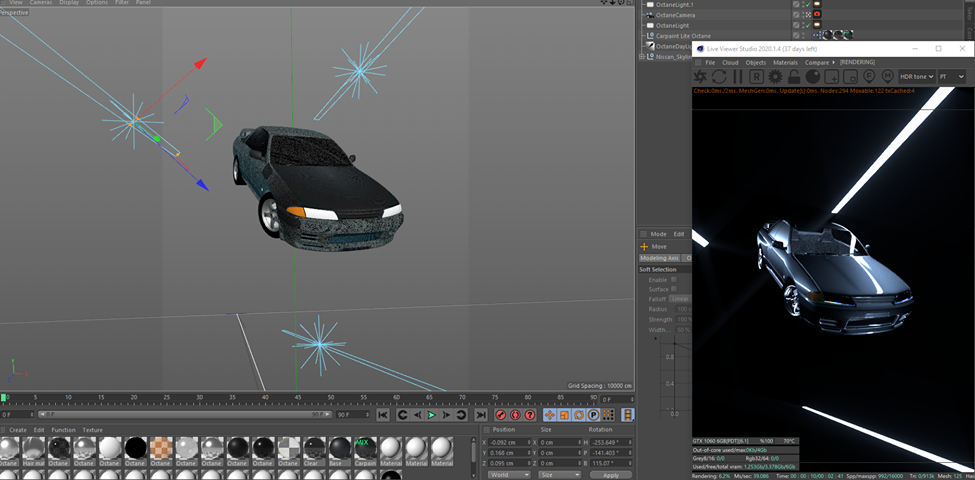Screen dimensions: 975x480
Task: Send scene to Octane Live Viewer render
Action: click(700, 76)
